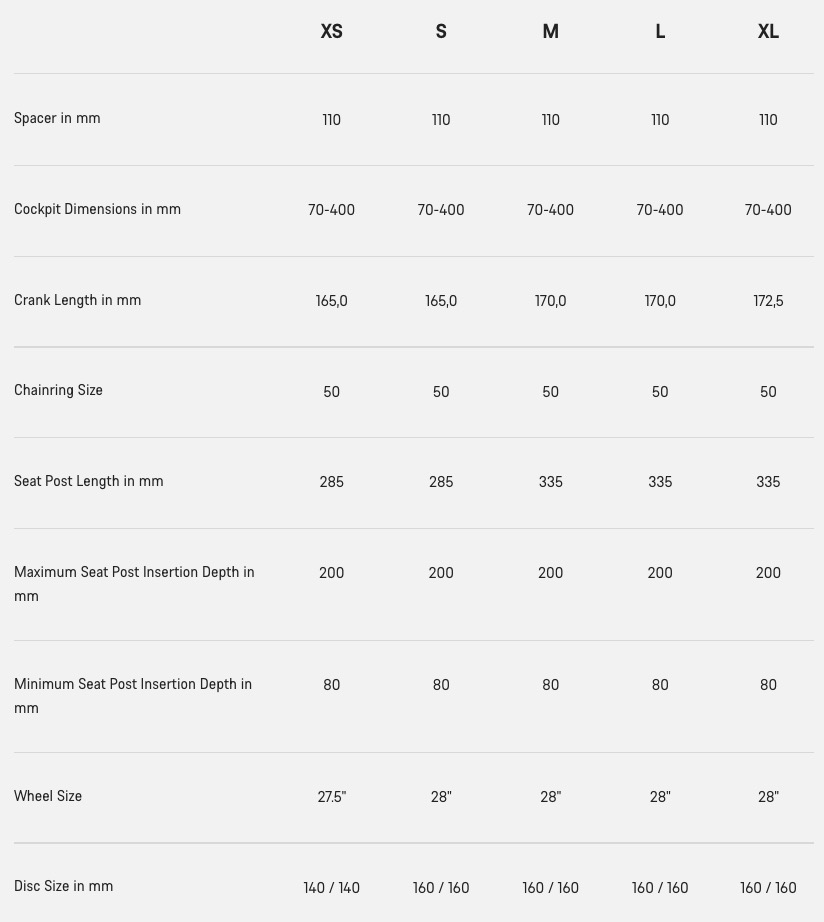Click the Disc Size in mm label
The height and width of the screenshot is (922, 824).
pos(64,886)
